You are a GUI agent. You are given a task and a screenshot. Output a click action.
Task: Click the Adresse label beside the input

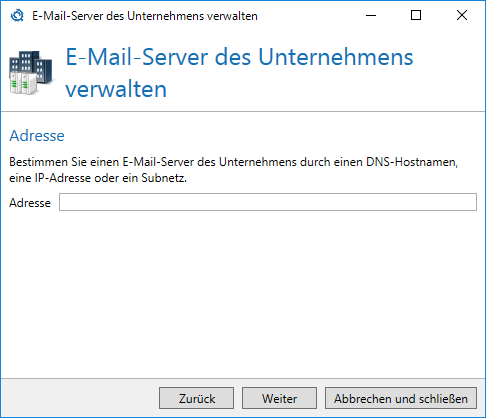[x=30, y=203]
